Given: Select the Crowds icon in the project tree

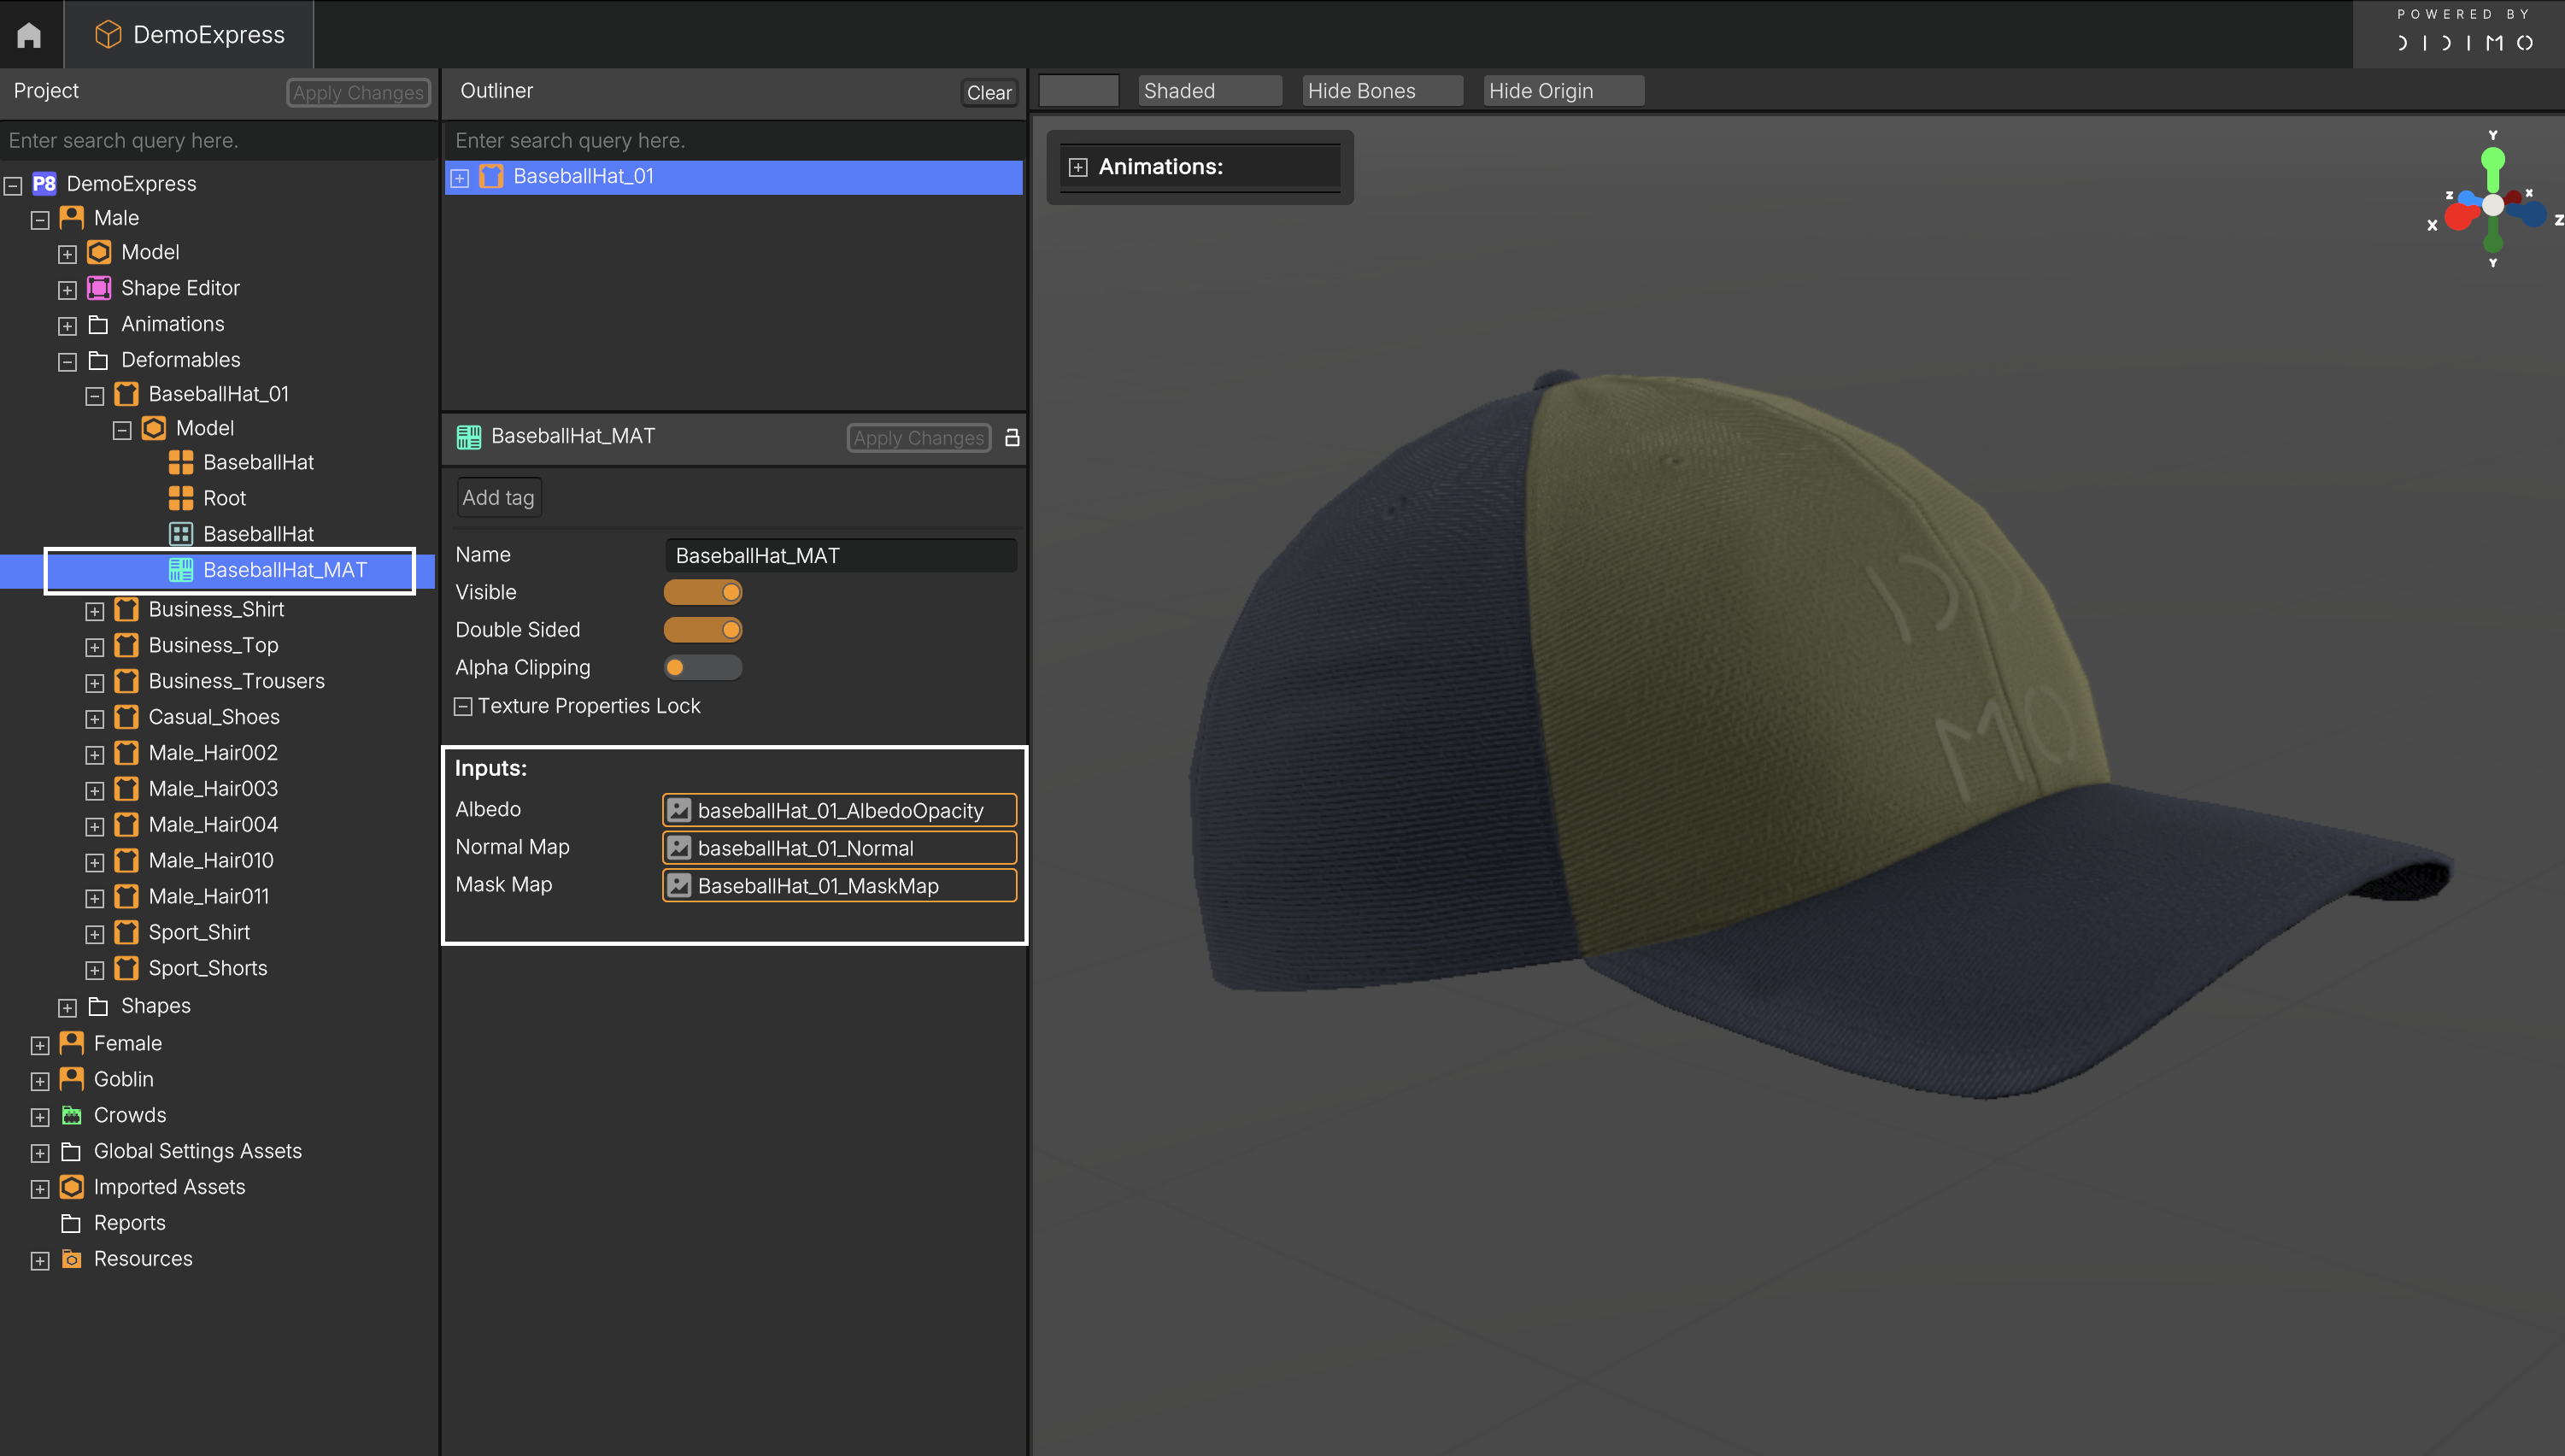Looking at the screenshot, I should tap(71, 1115).
